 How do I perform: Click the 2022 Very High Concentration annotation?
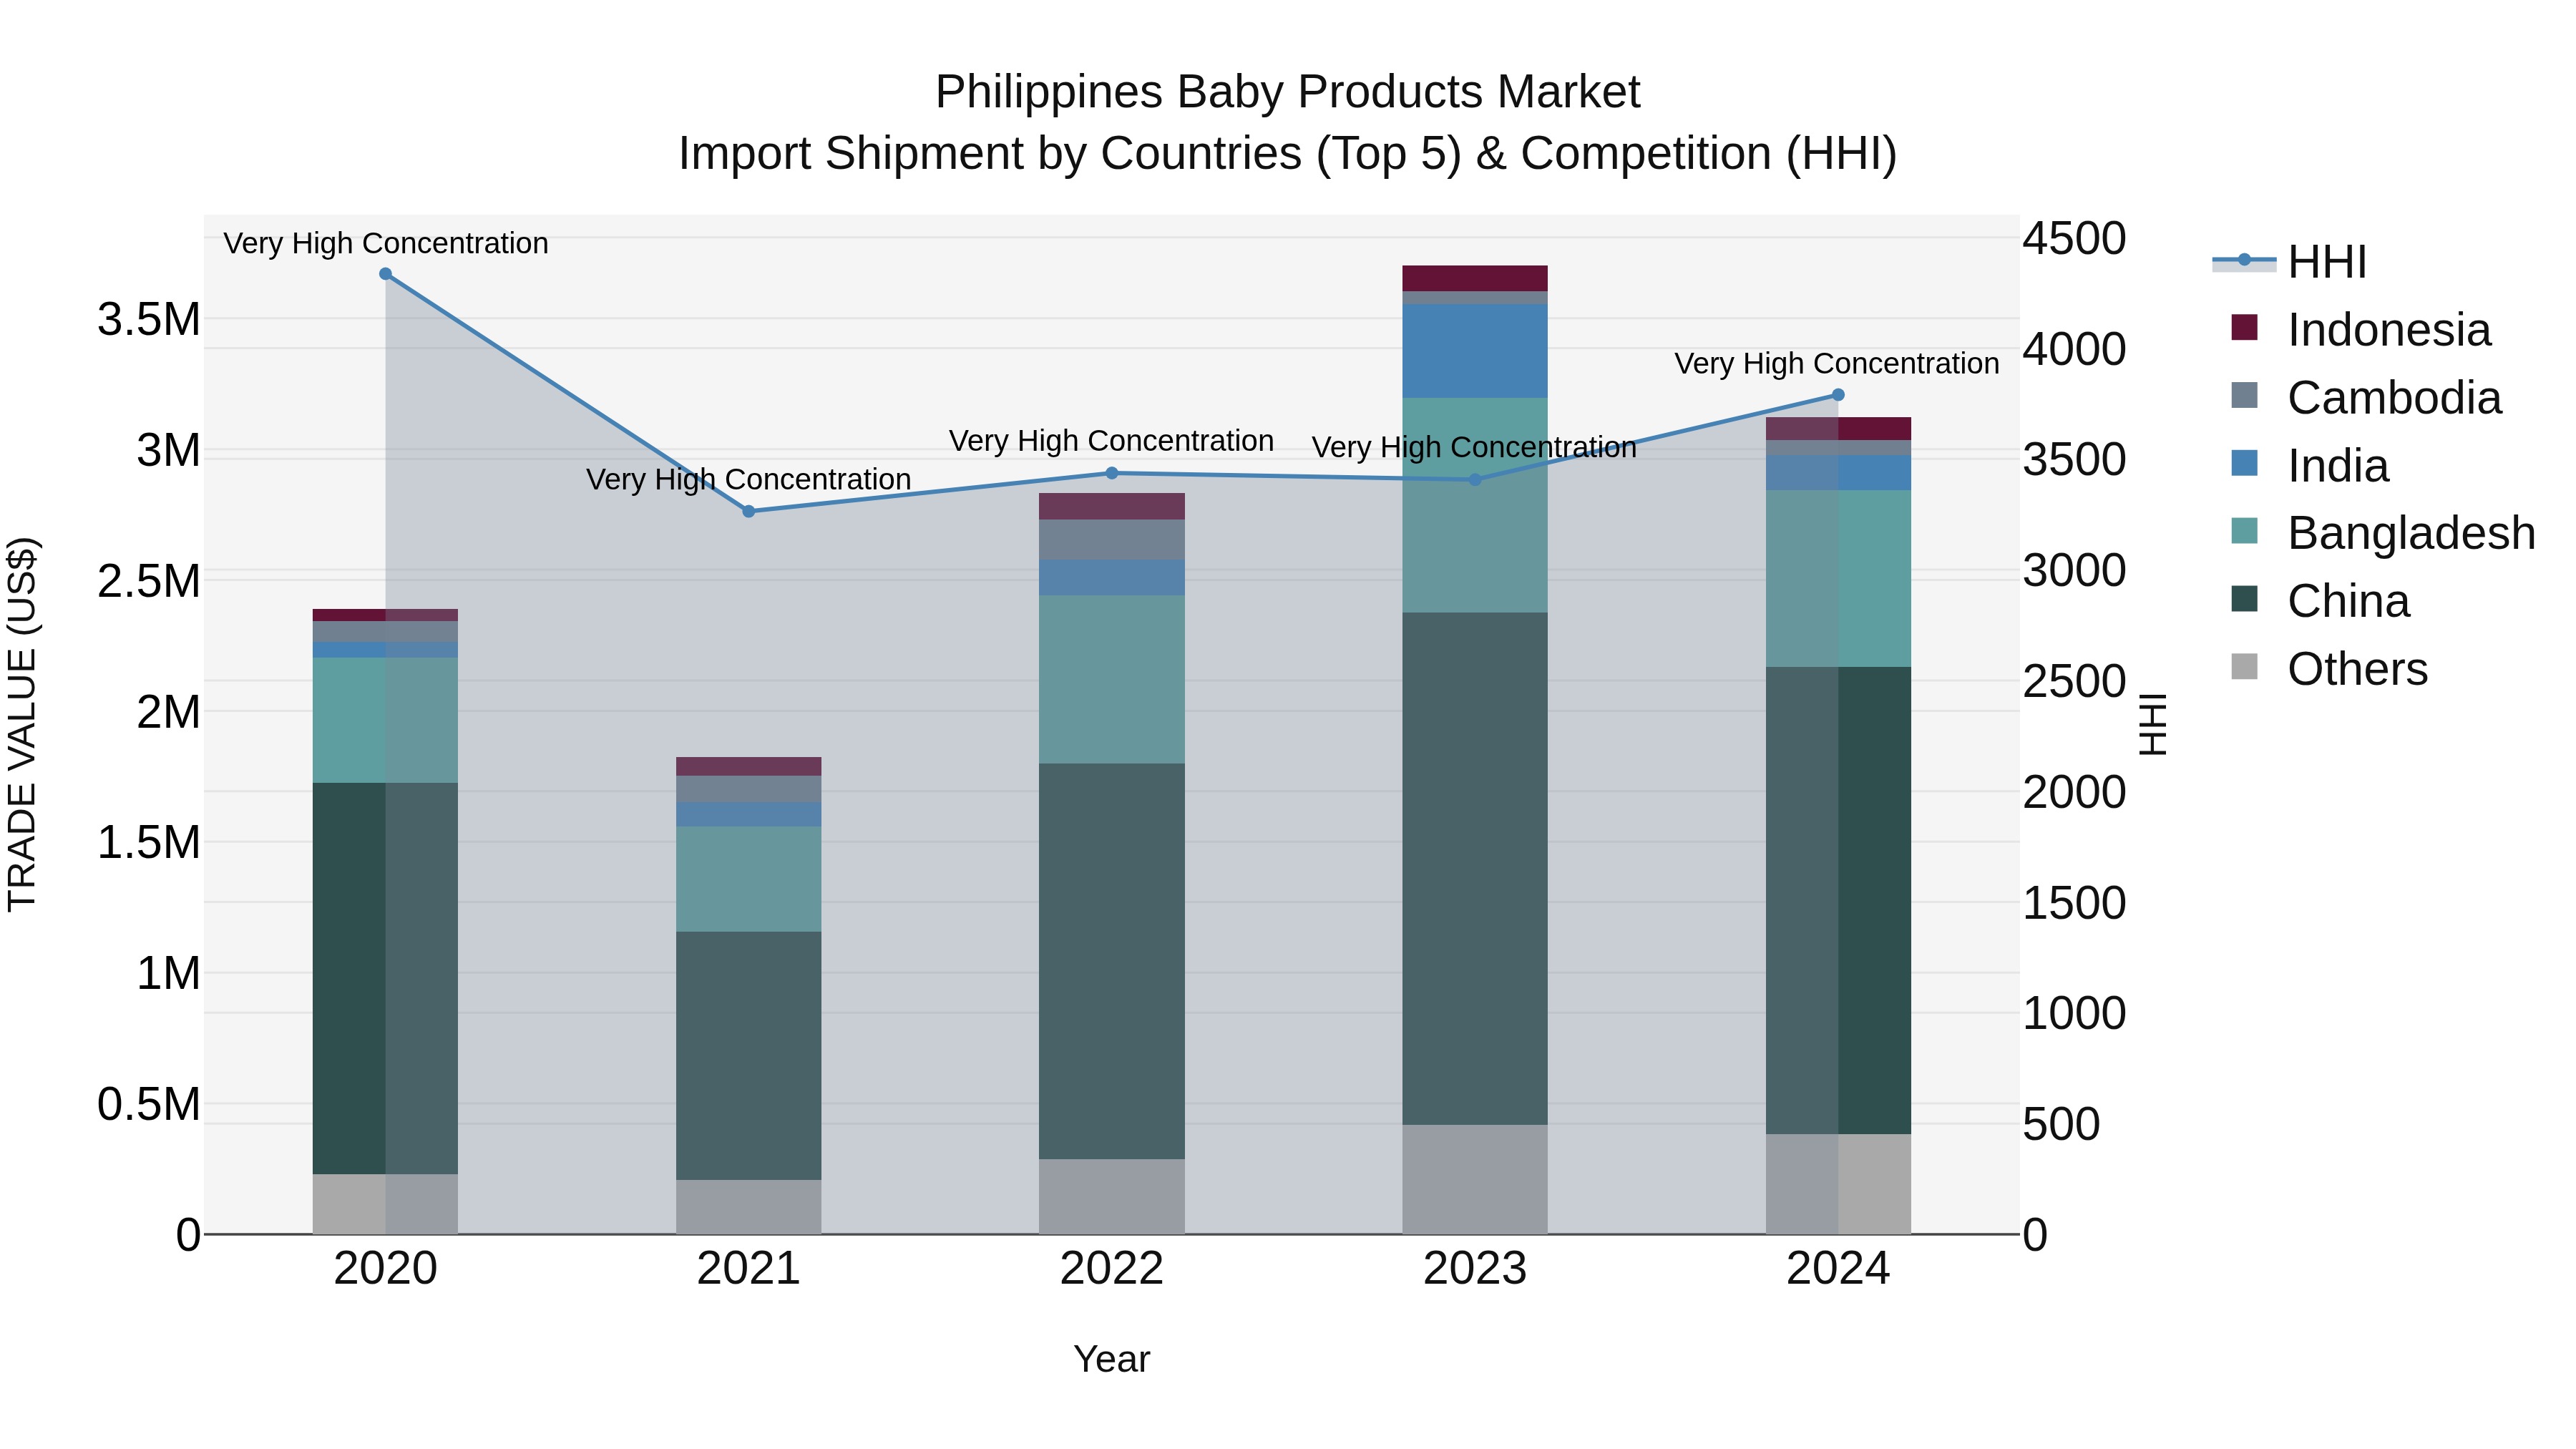click(x=1111, y=441)
